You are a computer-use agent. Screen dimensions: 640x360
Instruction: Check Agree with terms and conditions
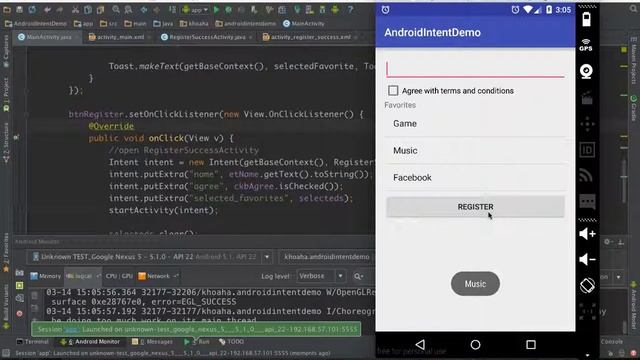[393, 90]
